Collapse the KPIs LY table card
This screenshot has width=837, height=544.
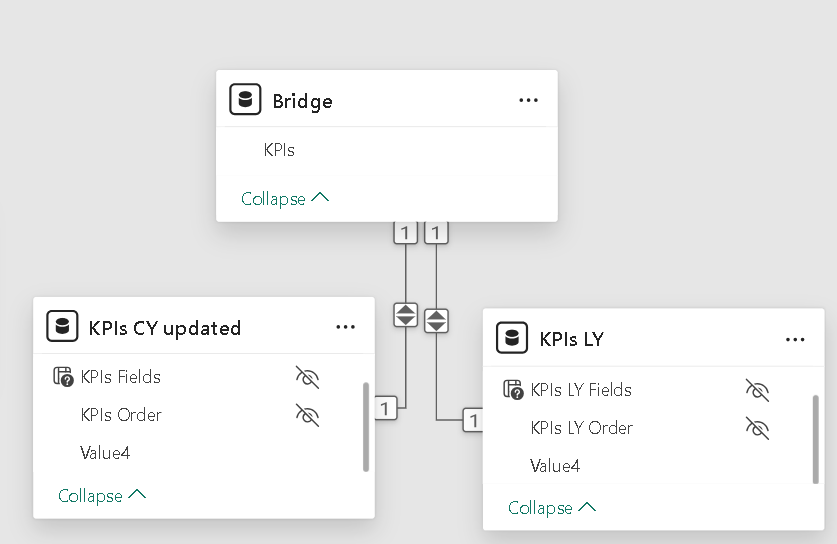click(552, 508)
